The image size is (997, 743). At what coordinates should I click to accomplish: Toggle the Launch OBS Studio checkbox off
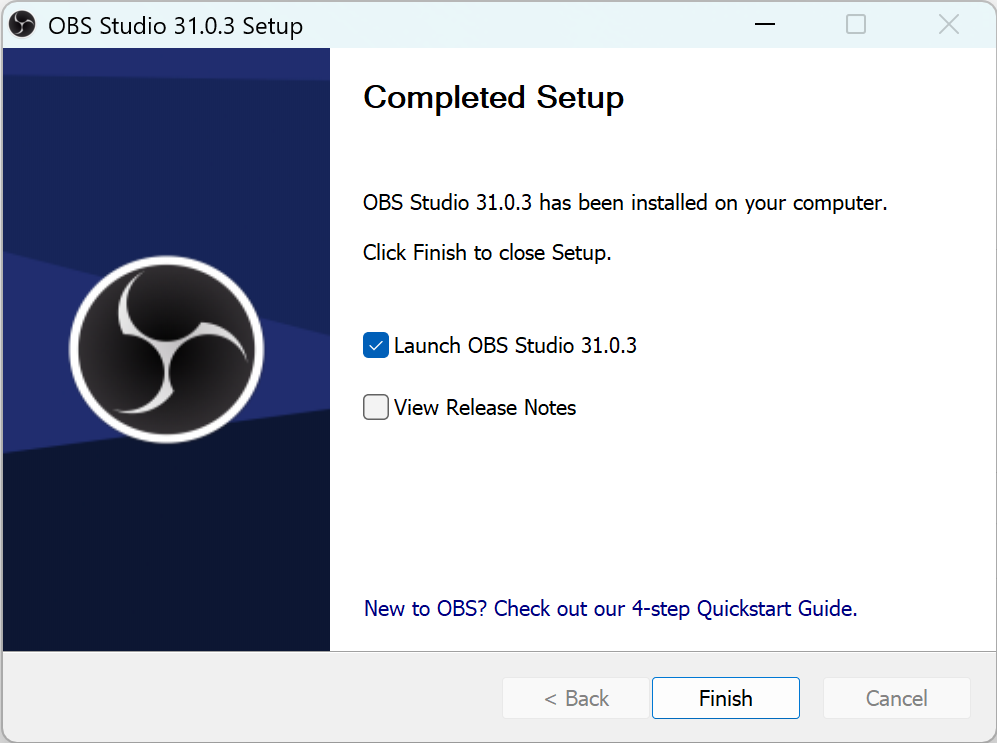click(375, 345)
